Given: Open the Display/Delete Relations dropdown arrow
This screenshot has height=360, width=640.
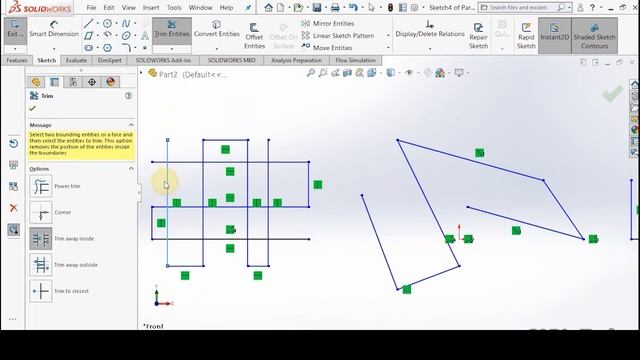Looking at the screenshot, I should (x=430, y=49).
